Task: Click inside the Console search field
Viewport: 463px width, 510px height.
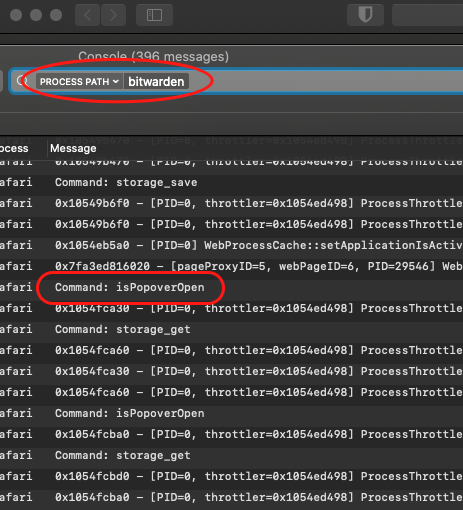Action: tap(237, 81)
